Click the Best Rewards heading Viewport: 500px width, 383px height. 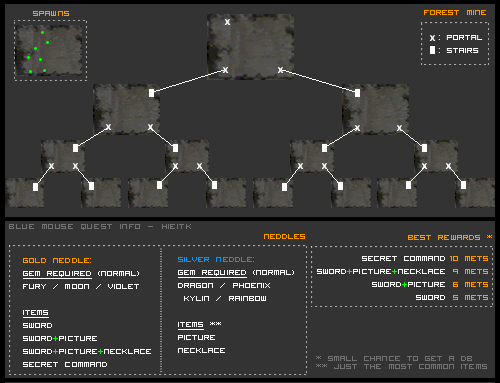(444, 237)
